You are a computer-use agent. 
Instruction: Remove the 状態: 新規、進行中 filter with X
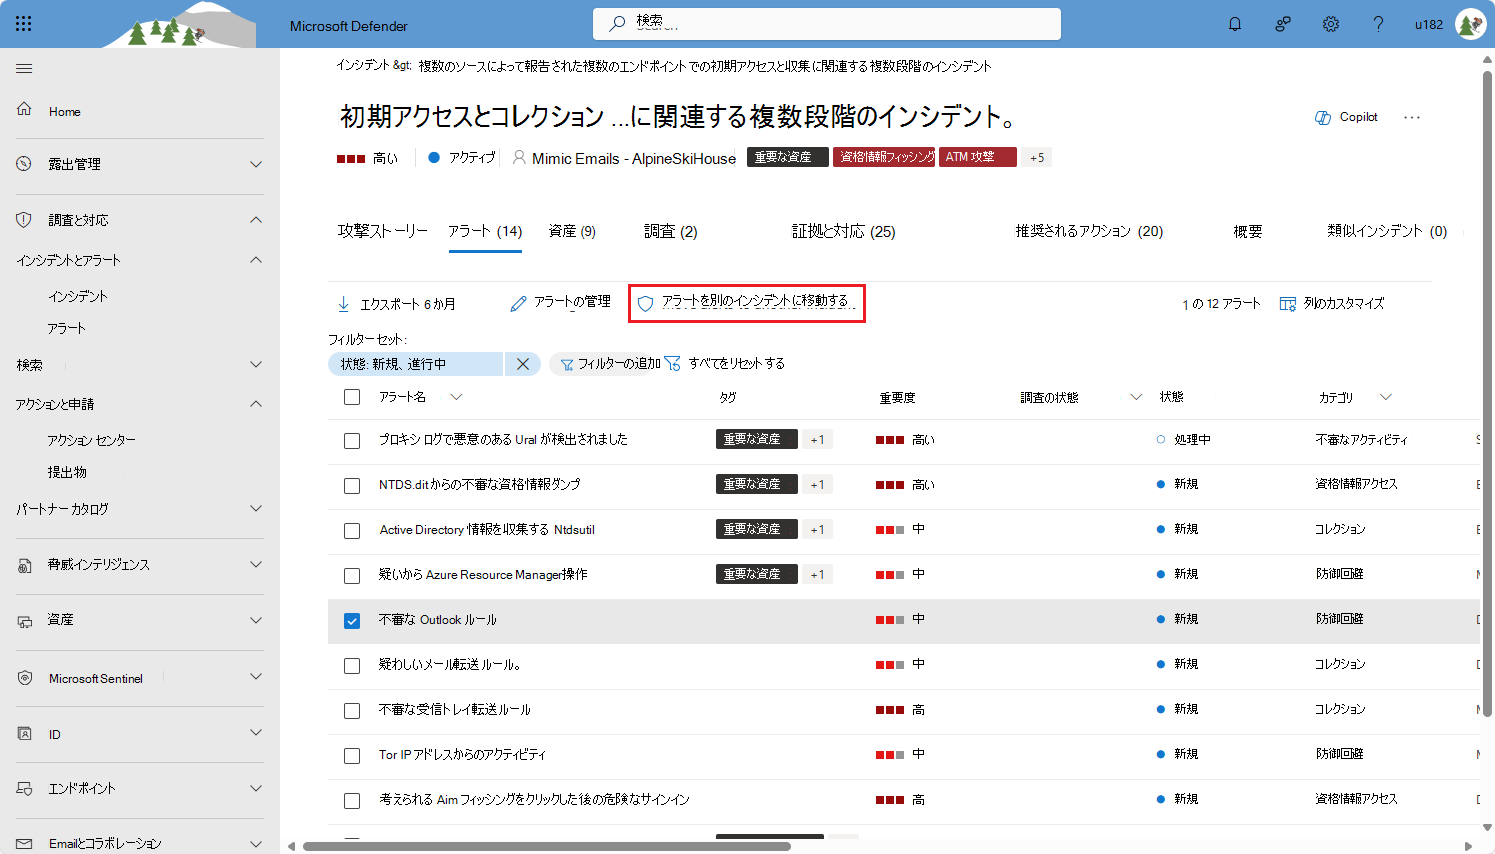(x=523, y=364)
